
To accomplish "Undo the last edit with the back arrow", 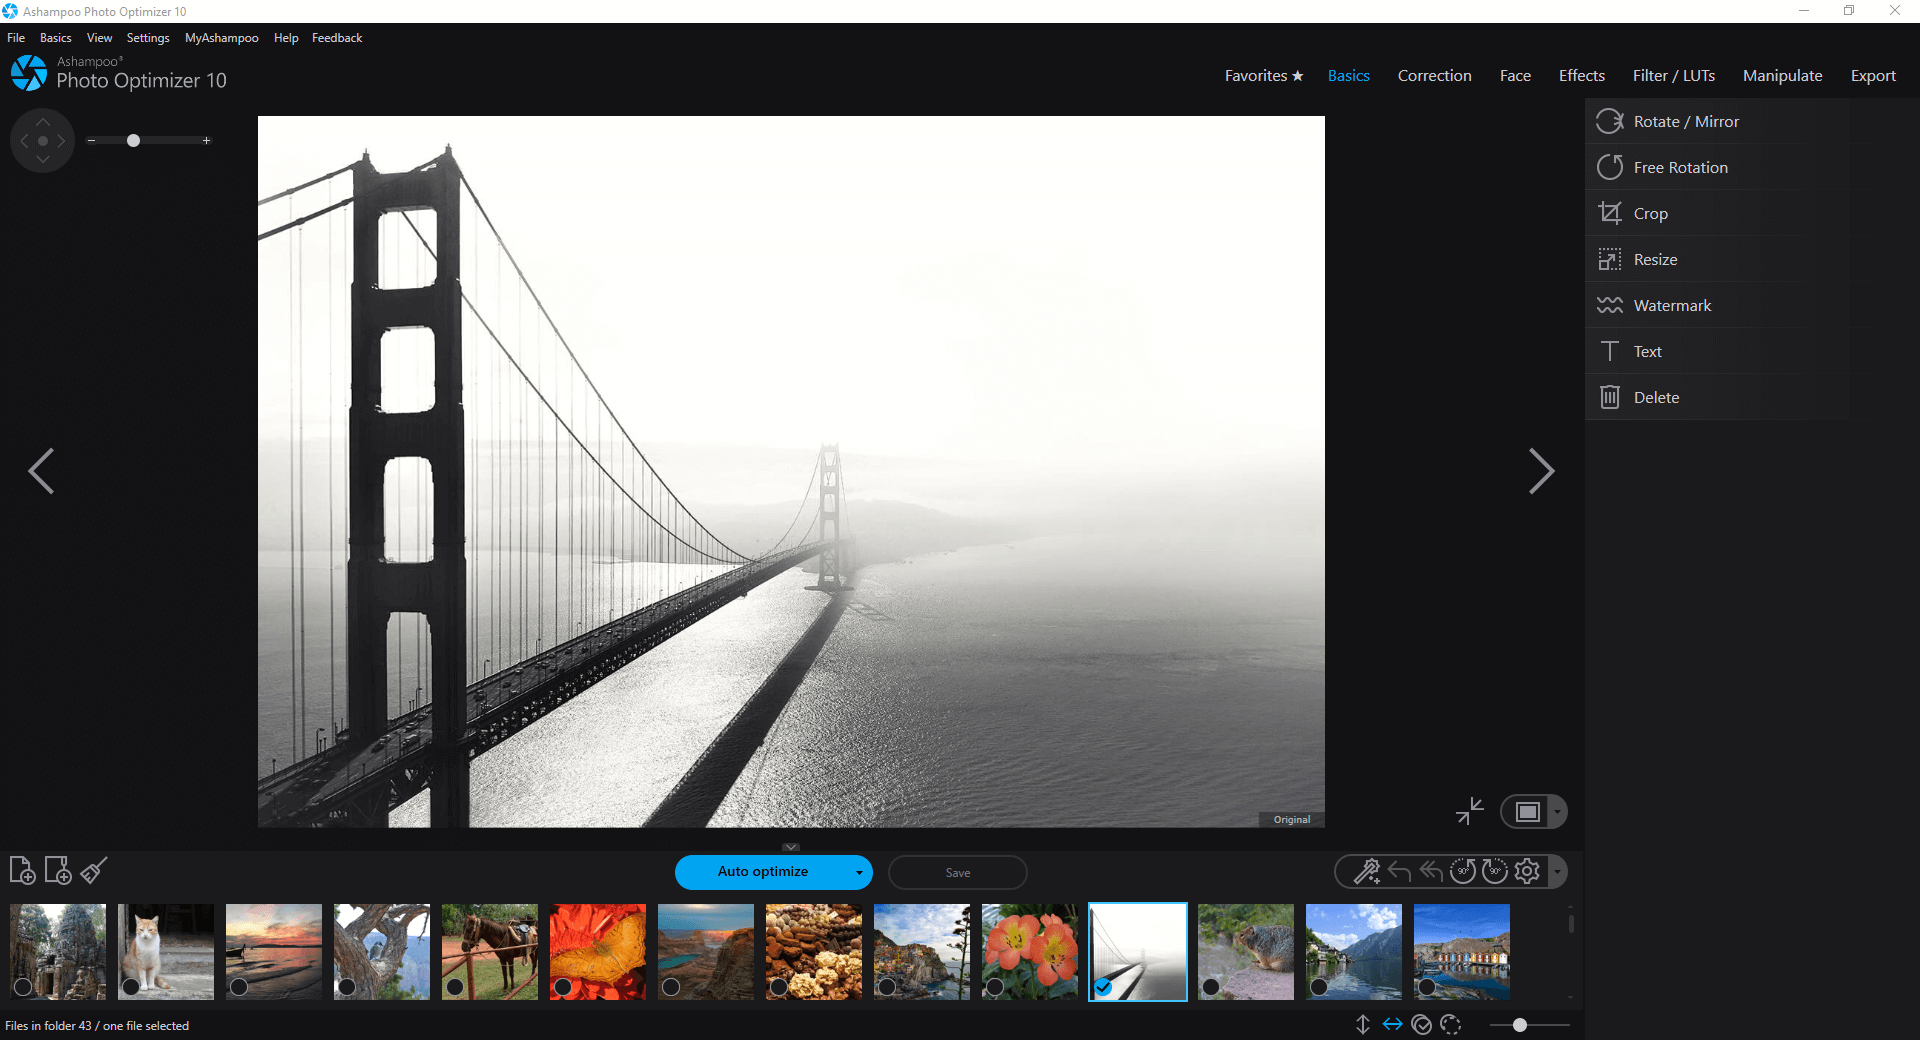I will click(x=1398, y=871).
